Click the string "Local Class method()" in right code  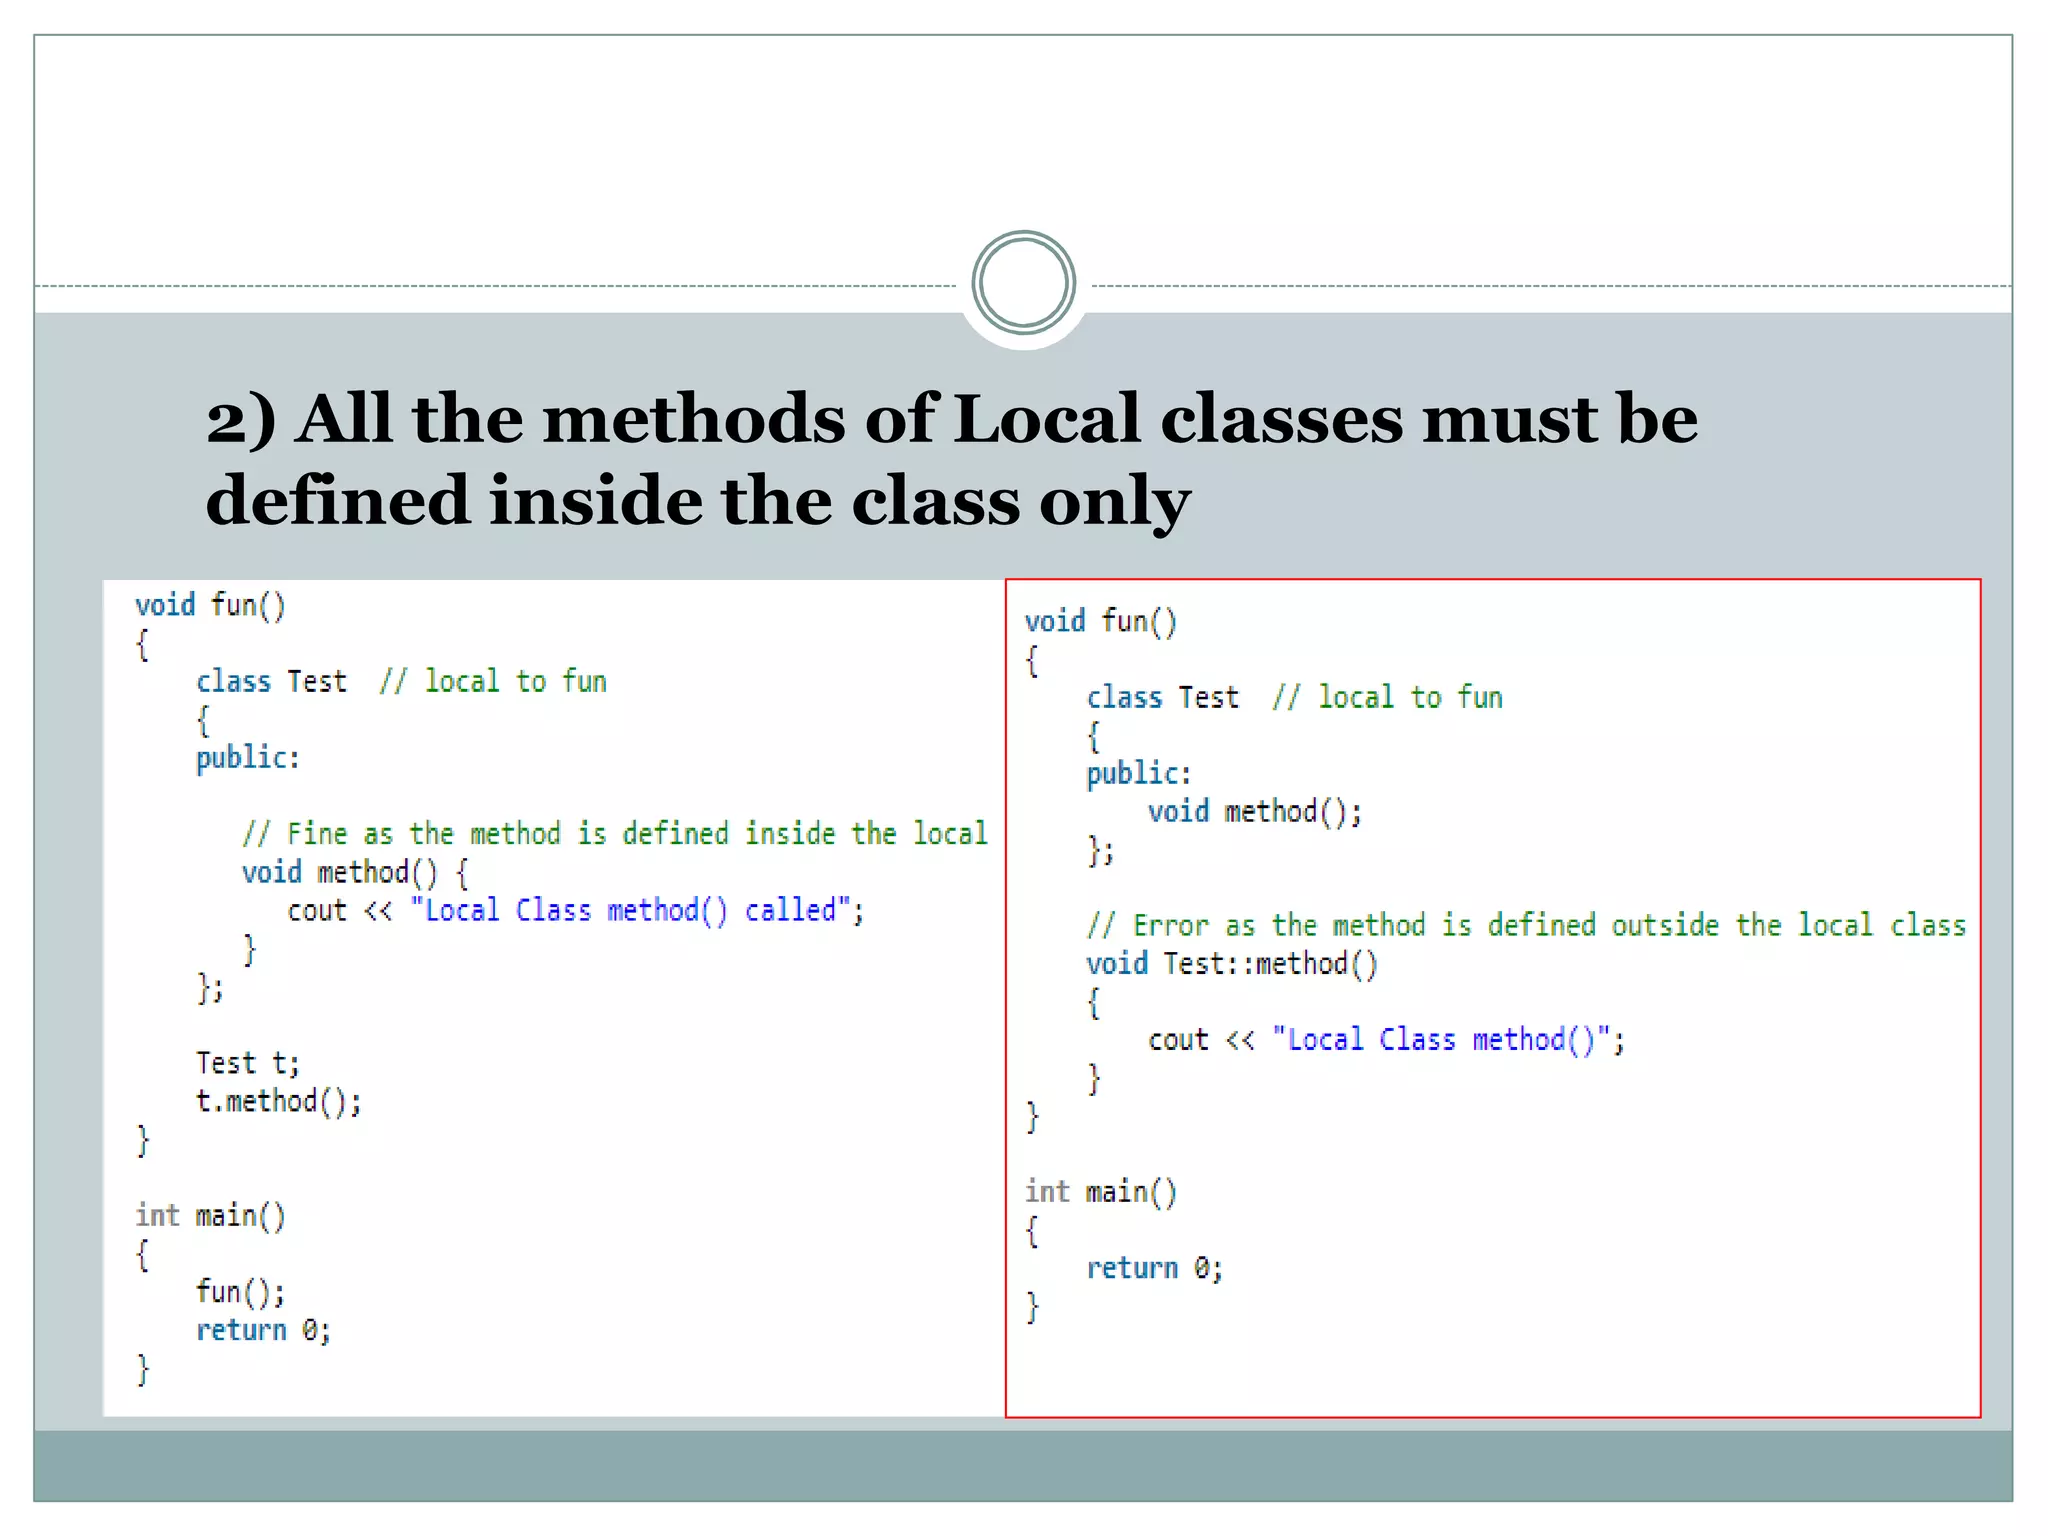1442,1040
